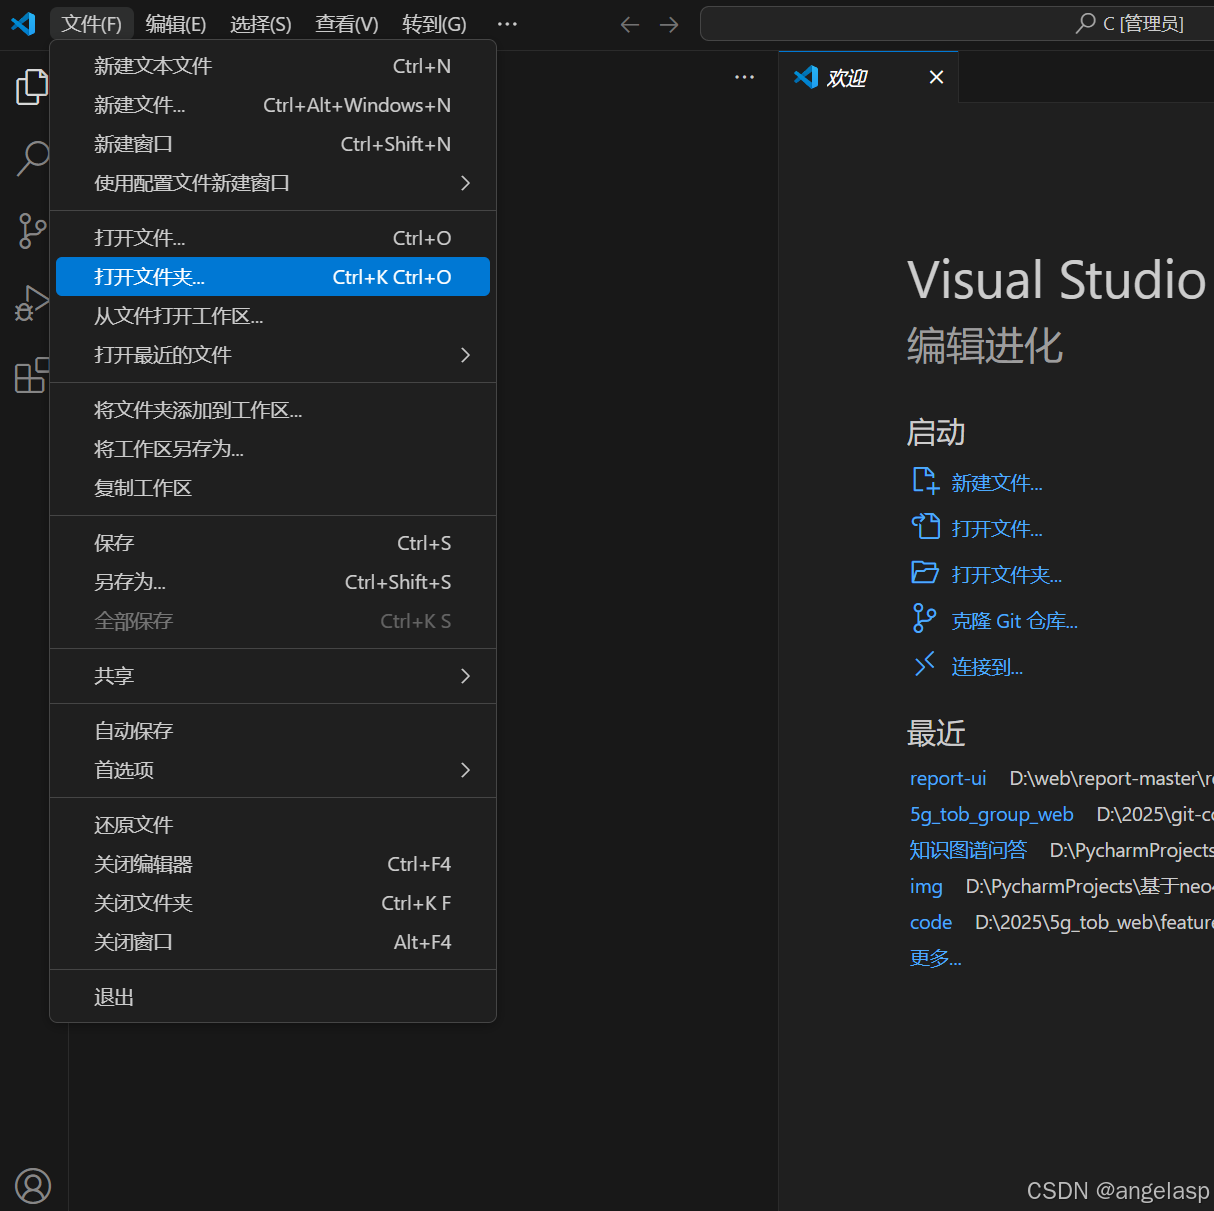Click the 更多... link under 最近
The width and height of the screenshot is (1214, 1211).
(935, 958)
